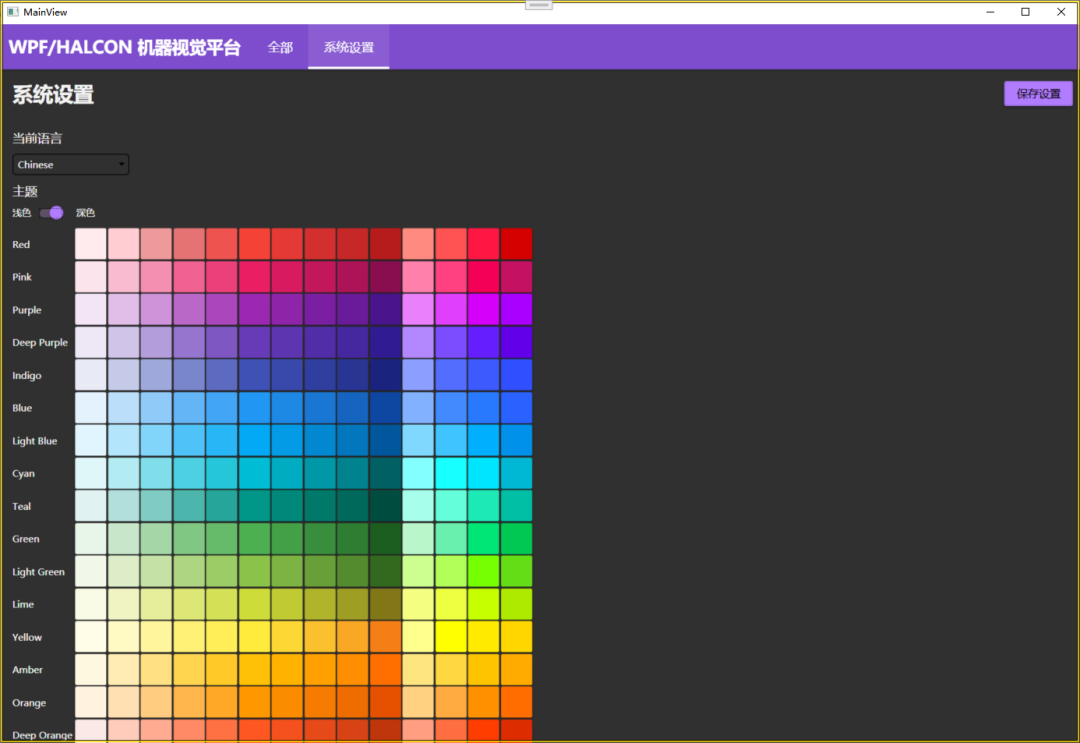Switch to the 全部 tab
Viewport: 1080px width, 743px height.
[280, 46]
